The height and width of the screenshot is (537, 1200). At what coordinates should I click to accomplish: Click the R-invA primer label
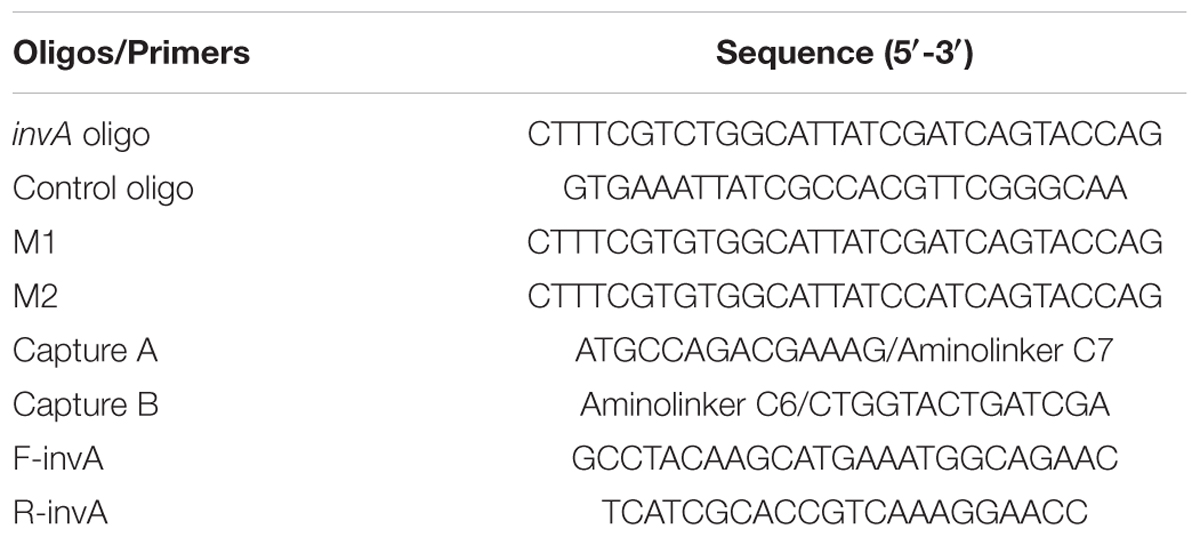pyautogui.click(x=60, y=514)
